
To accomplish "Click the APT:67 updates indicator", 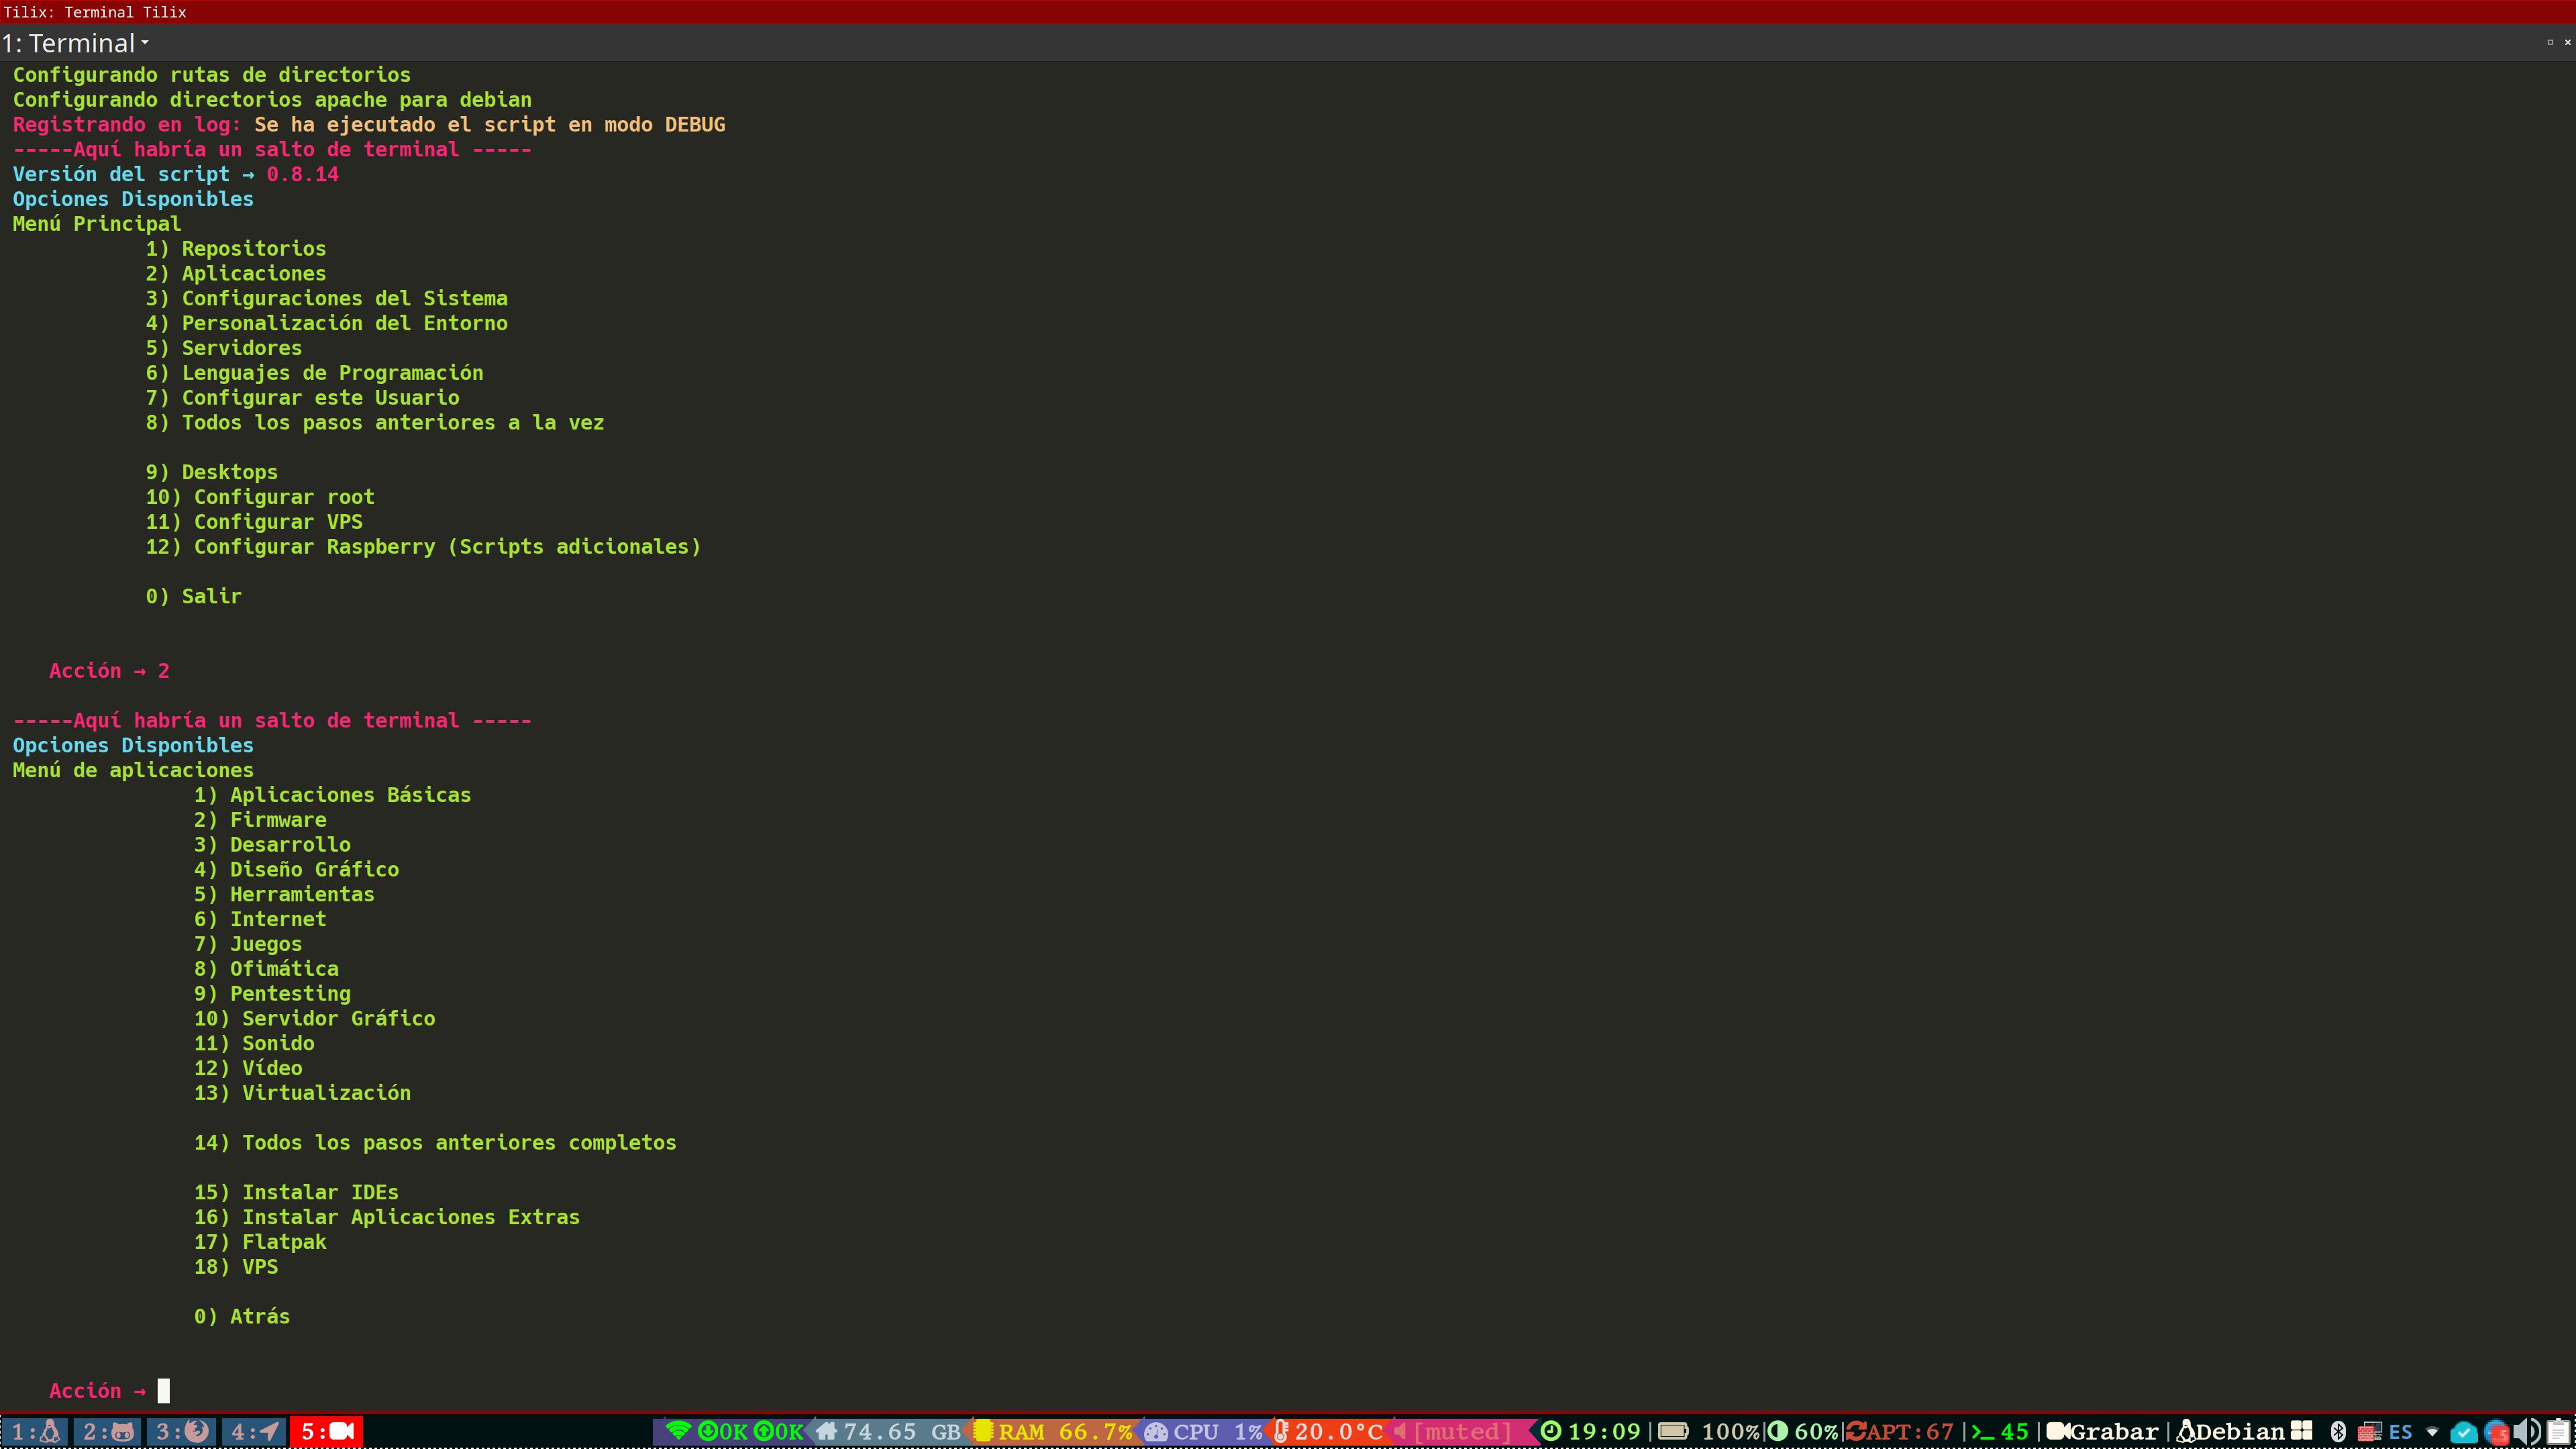I will pos(1901,1431).
